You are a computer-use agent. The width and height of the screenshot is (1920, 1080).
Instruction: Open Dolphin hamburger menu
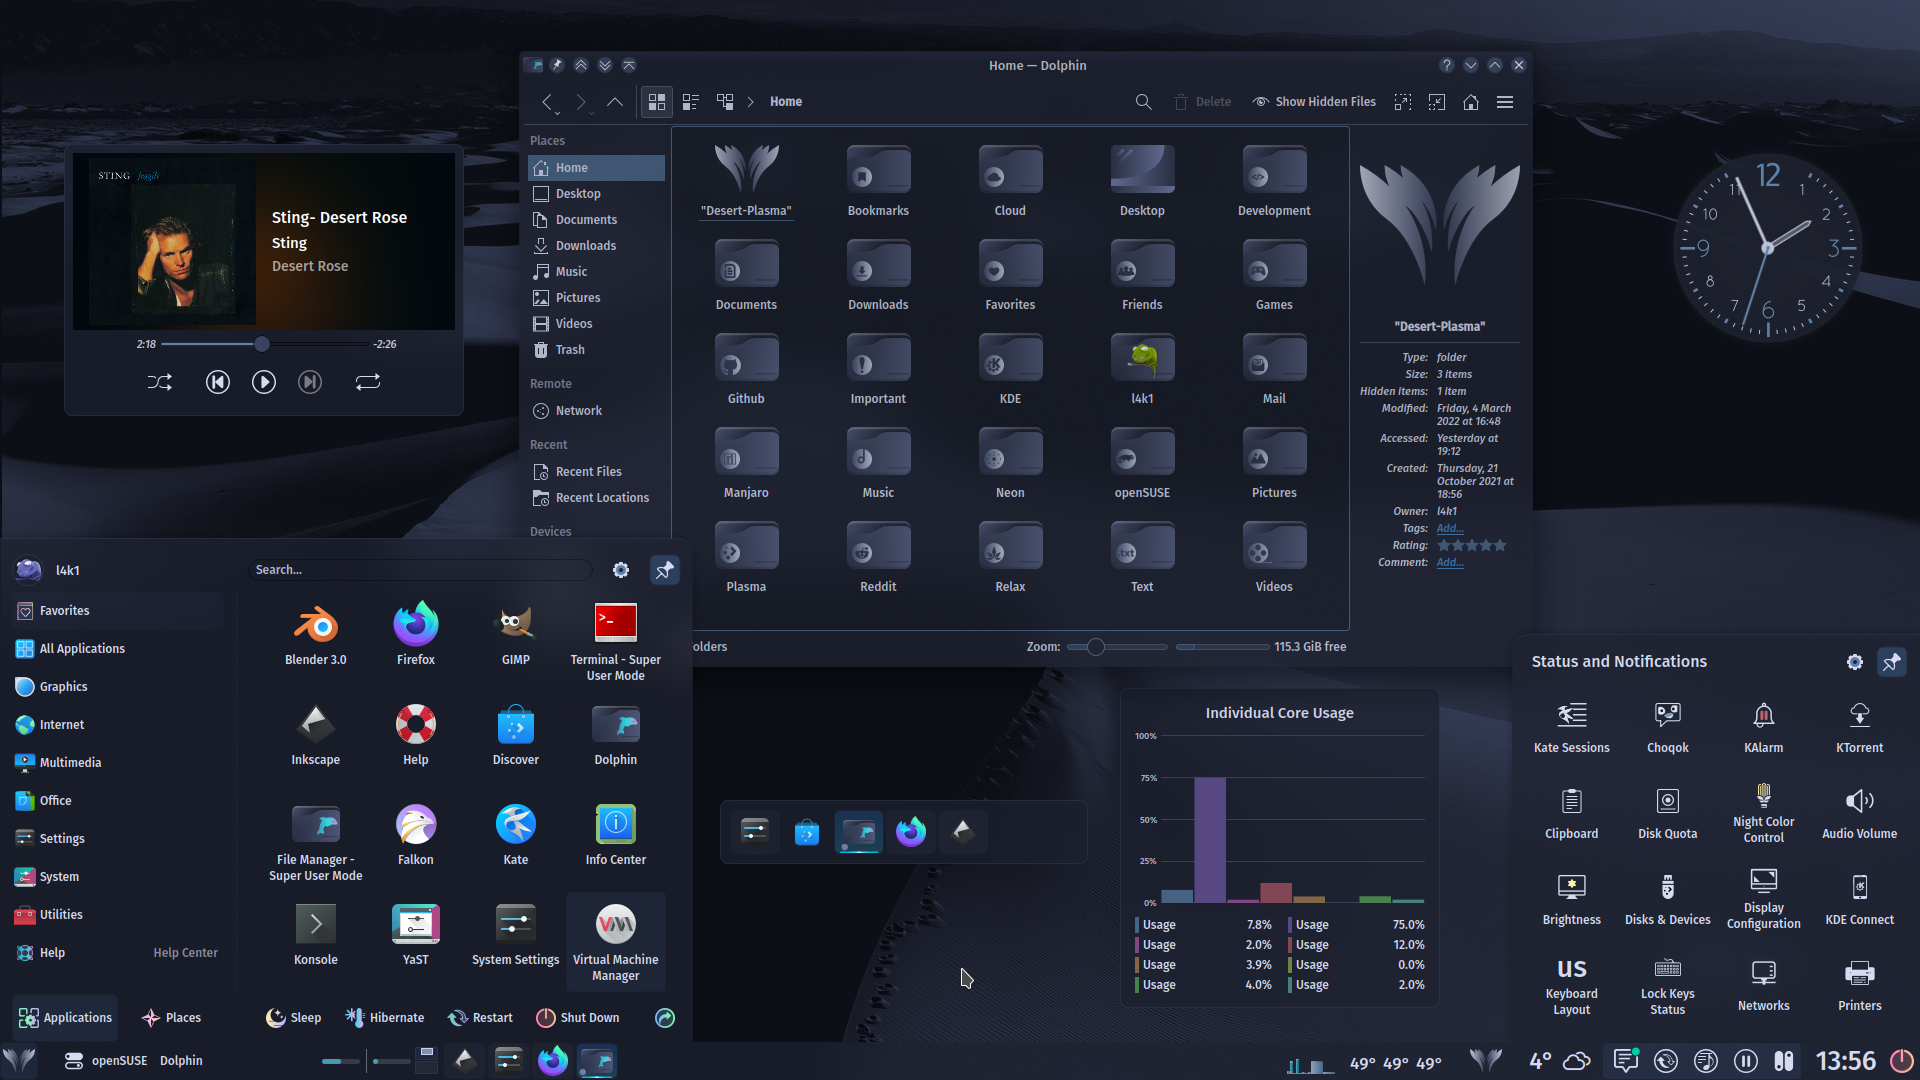(x=1505, y=102)
